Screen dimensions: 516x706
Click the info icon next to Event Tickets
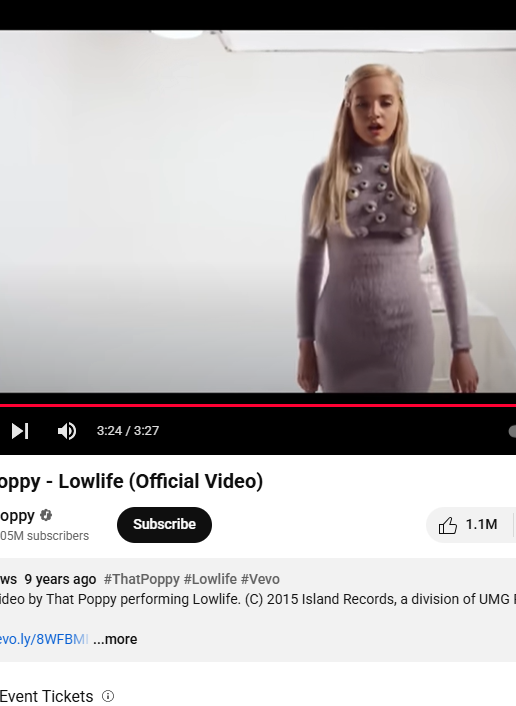click(108, 696)
